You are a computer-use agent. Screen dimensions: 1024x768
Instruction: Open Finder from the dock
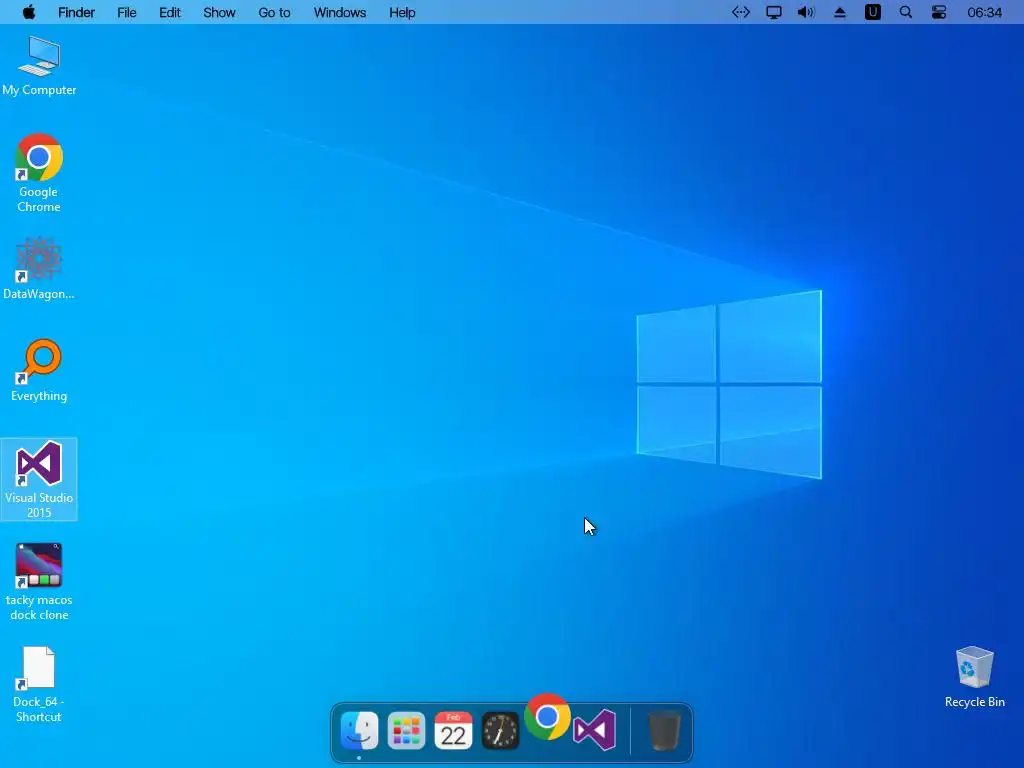pyautogui.click(x=359, y=730)
